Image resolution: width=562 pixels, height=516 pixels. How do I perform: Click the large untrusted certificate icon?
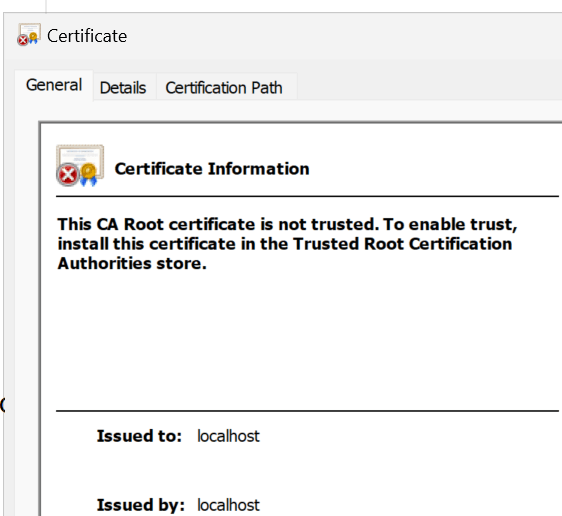(80, 166)
